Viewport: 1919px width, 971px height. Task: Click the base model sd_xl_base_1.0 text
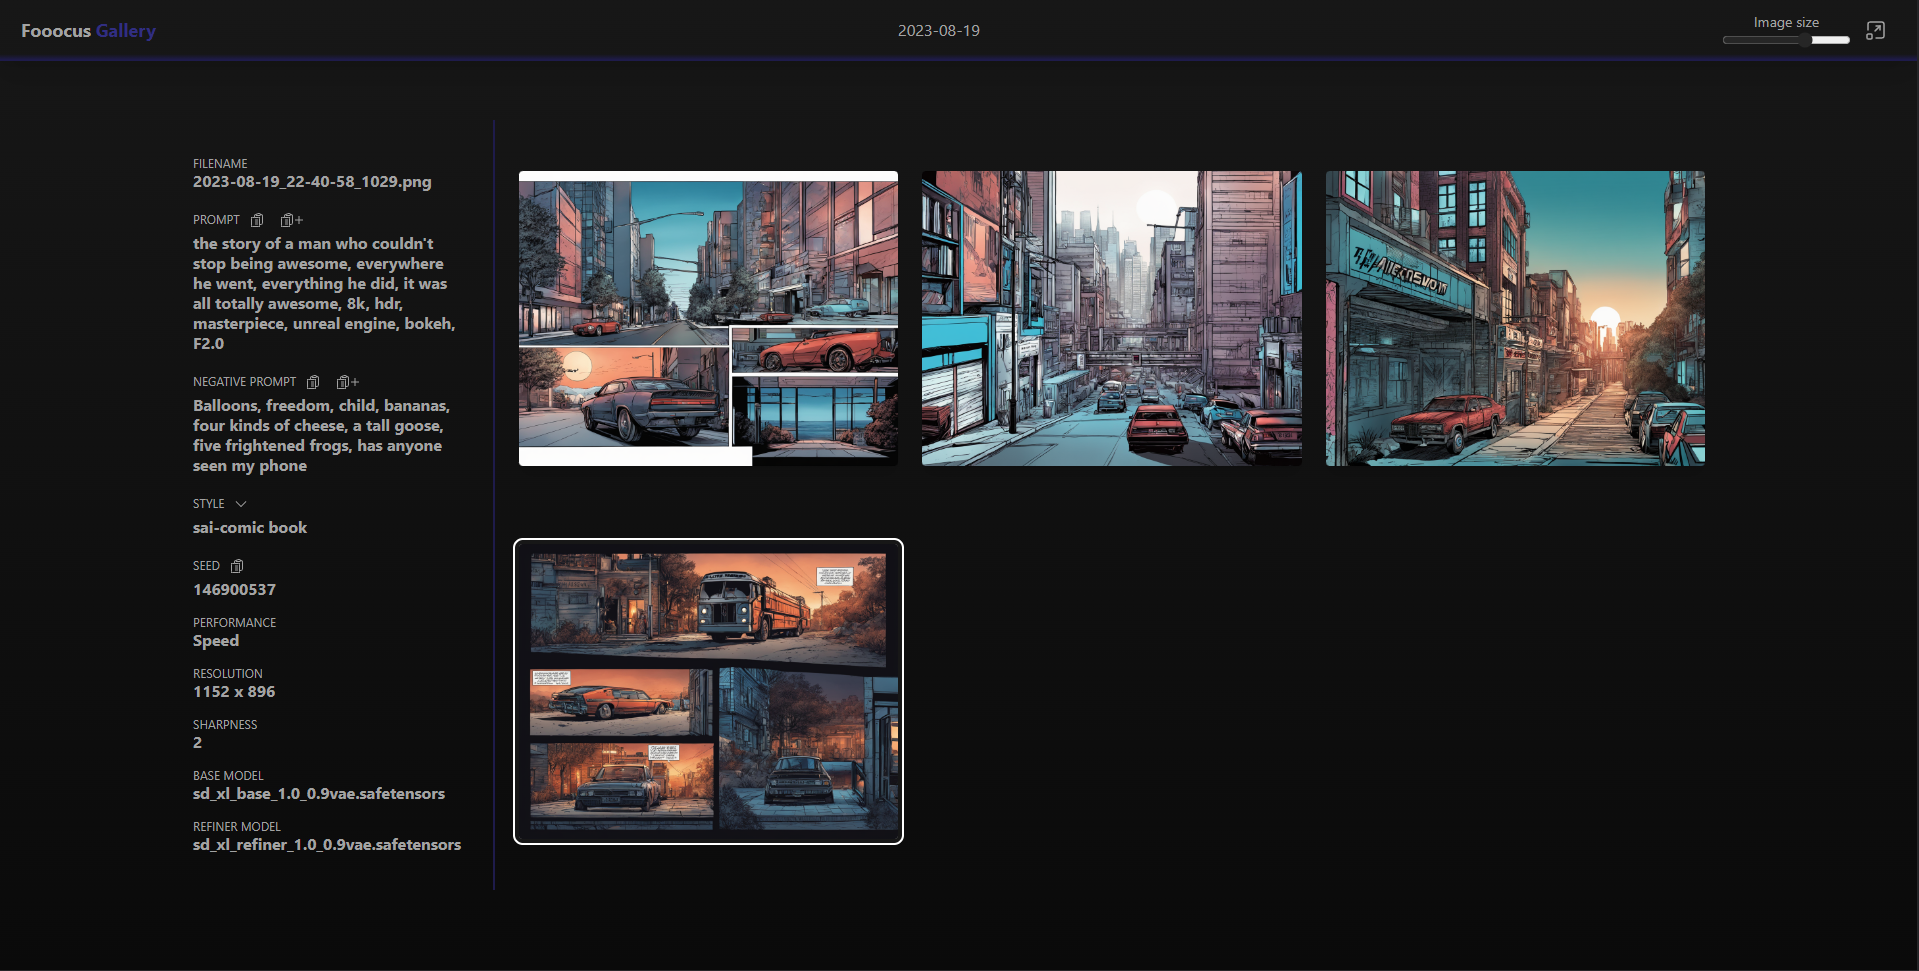[319, 793]
